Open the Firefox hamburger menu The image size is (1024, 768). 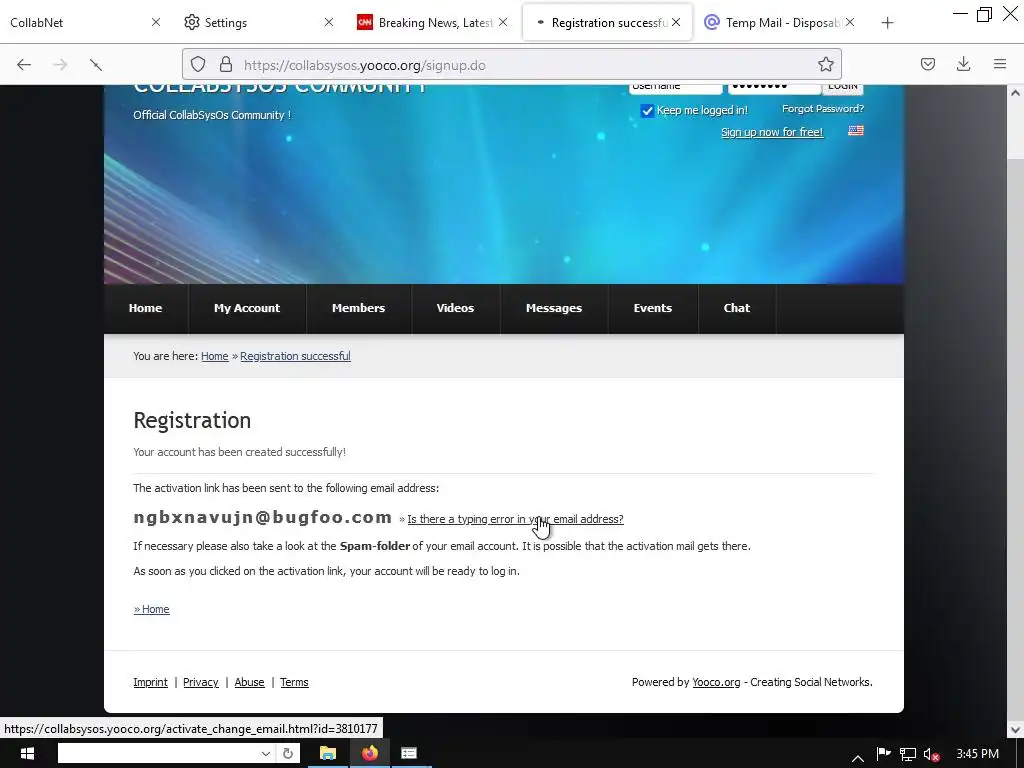click(1000, 64)
